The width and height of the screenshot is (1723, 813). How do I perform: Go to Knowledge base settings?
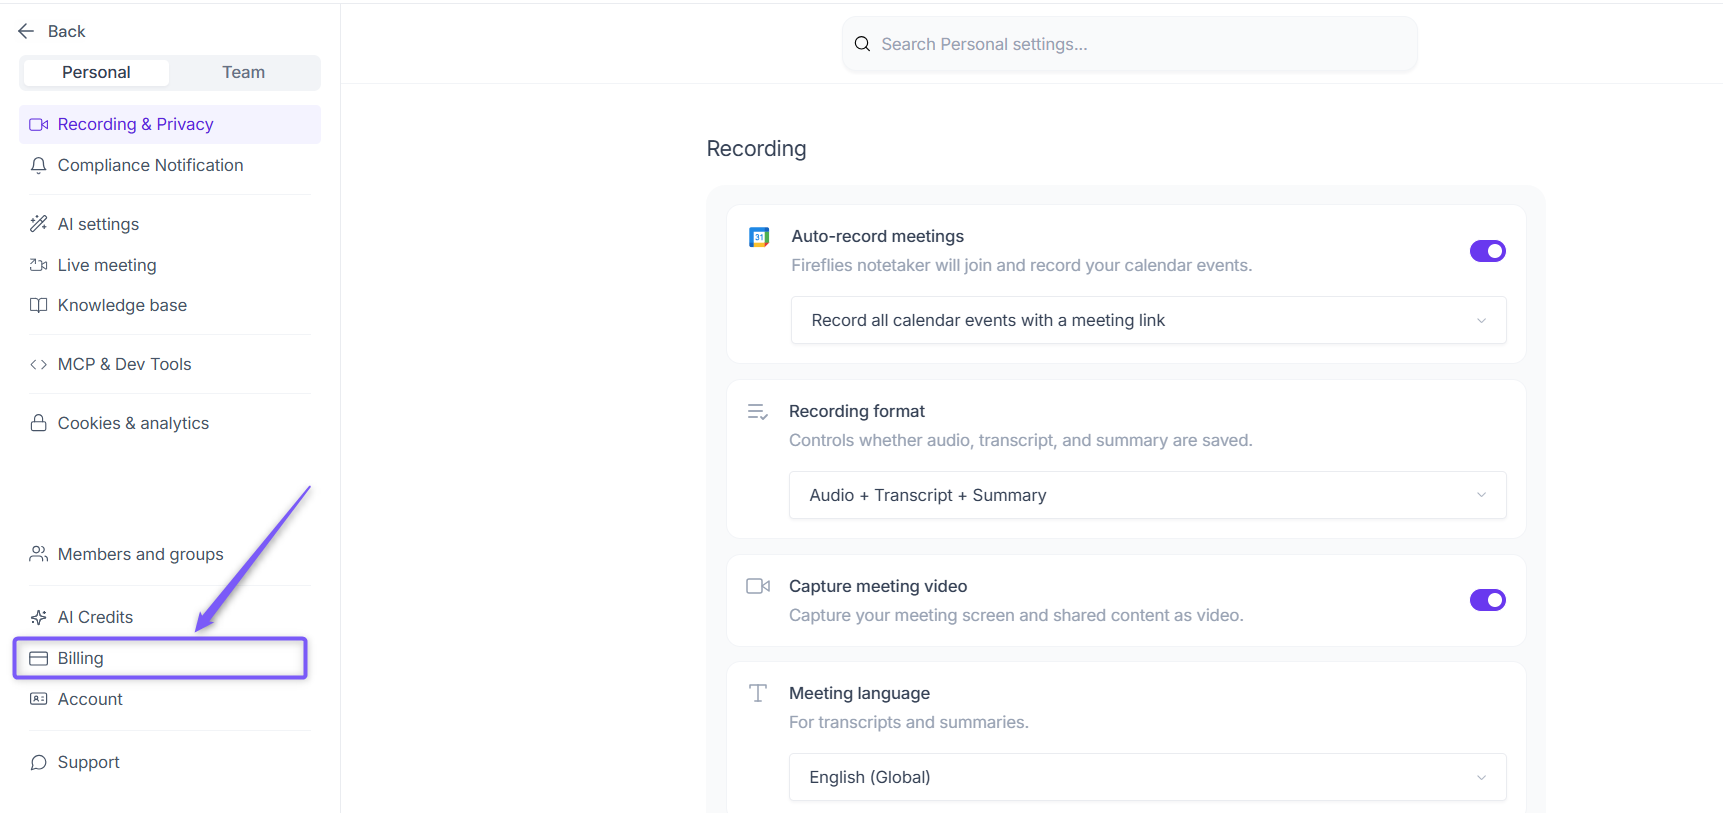(170, 305)
